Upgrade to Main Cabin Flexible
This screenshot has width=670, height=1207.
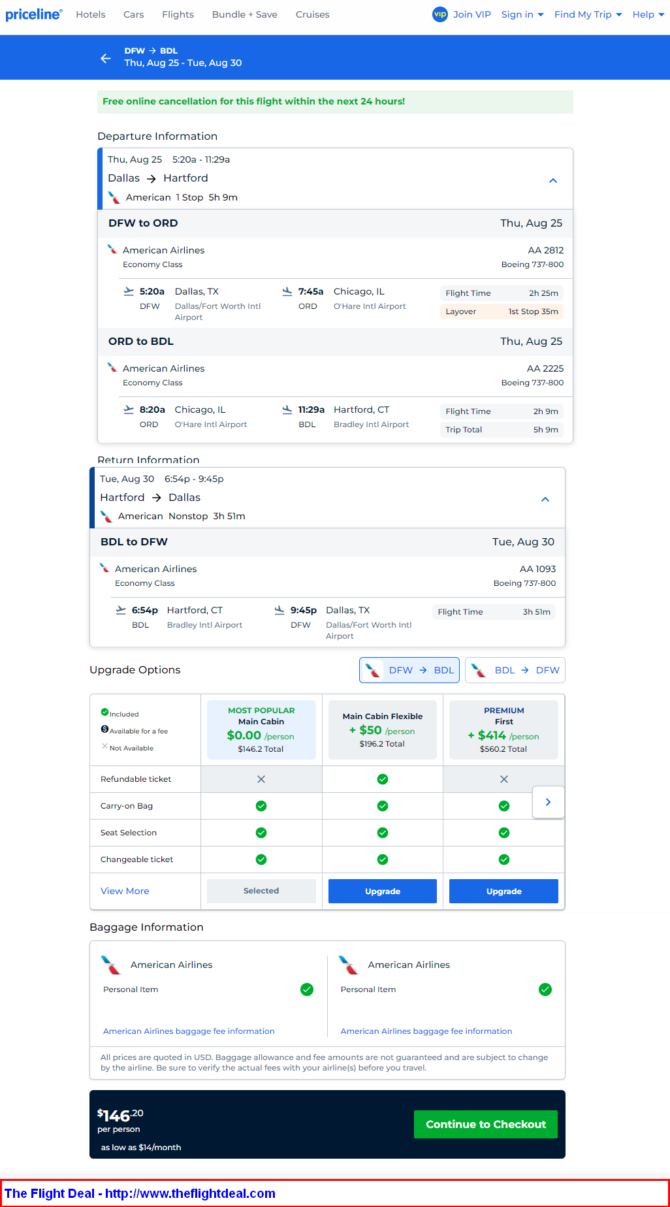click(x=382, y=891)
